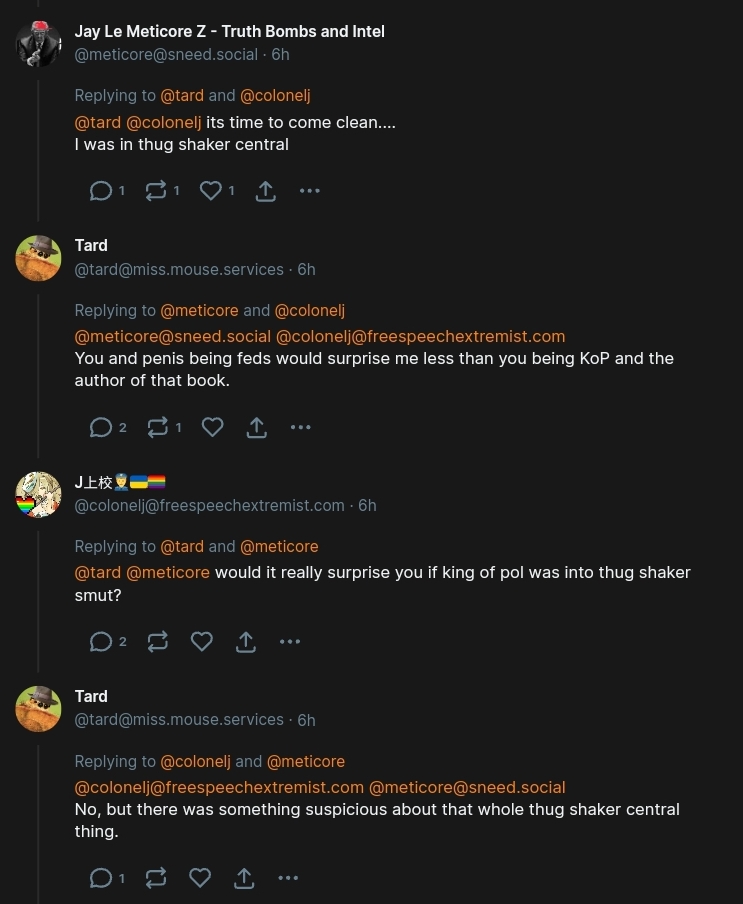Click the @colonelj@freespeechextremist.com mention link
Image resolution: width=743 pixels, height=904 pixels.
[420, 336]
